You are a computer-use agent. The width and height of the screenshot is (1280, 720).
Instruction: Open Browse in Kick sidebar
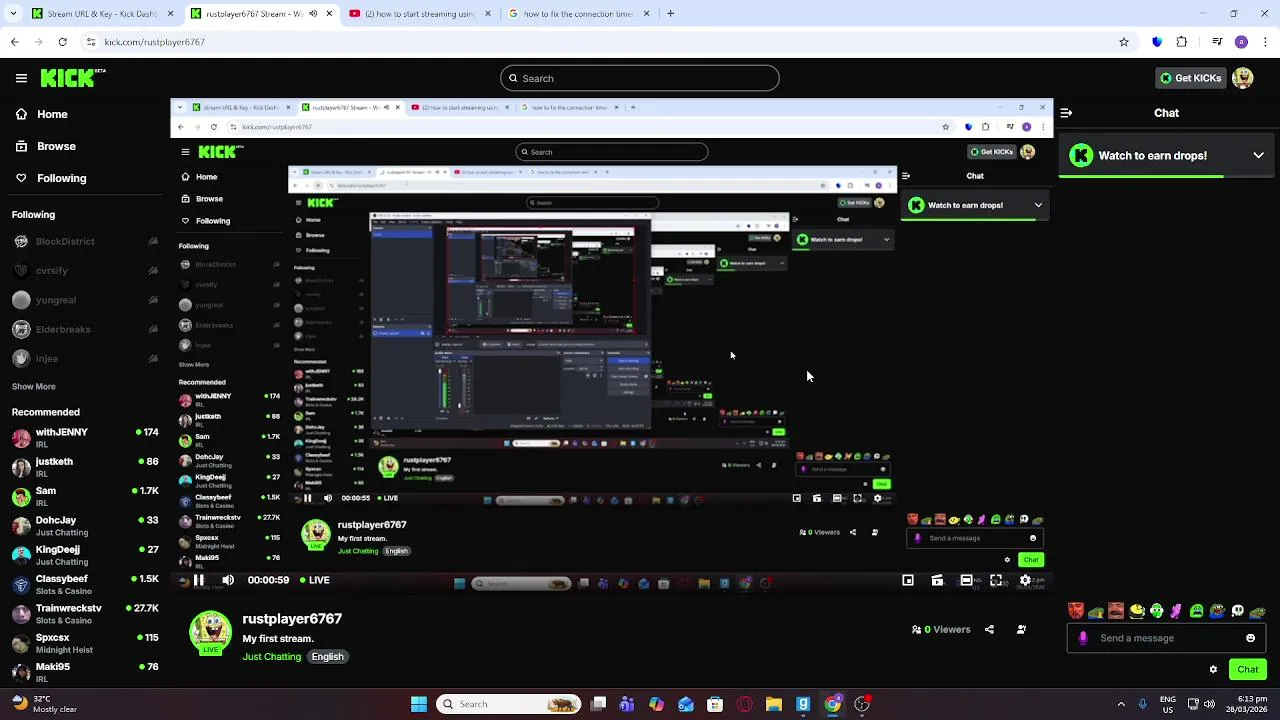pyautogui.click(x=45, y=146)
